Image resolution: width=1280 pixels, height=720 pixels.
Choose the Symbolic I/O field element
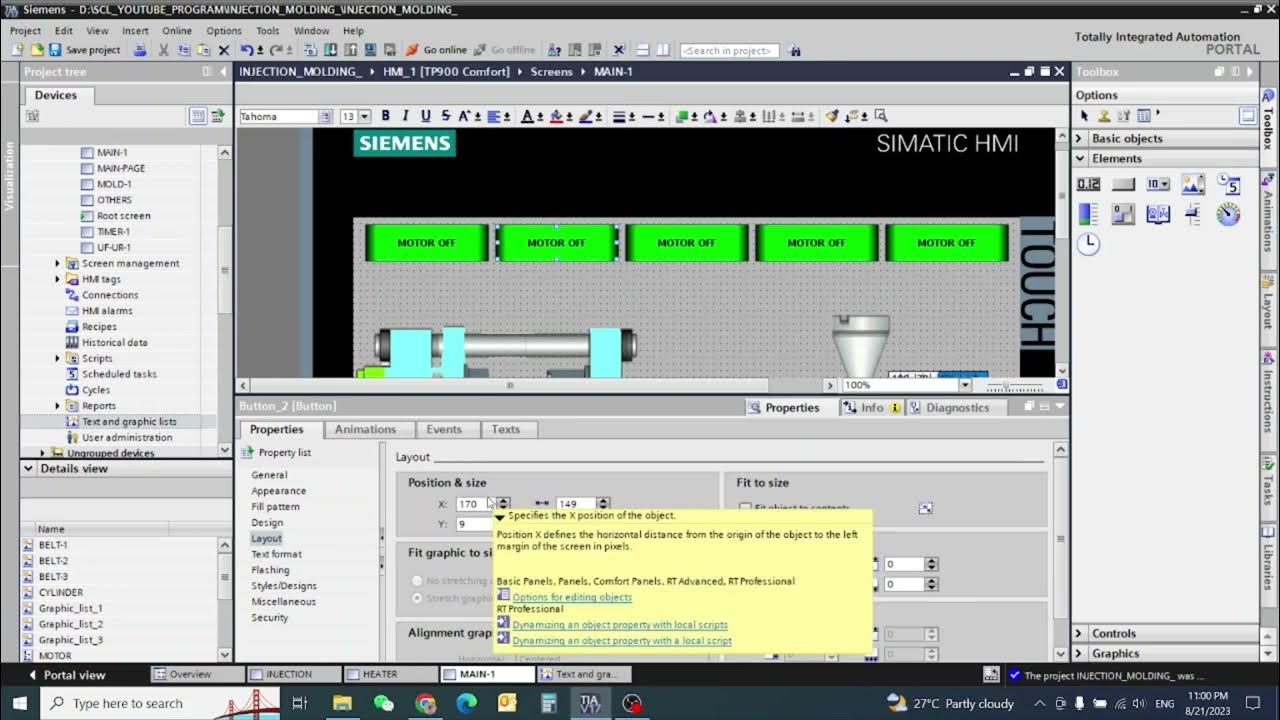1158,184
